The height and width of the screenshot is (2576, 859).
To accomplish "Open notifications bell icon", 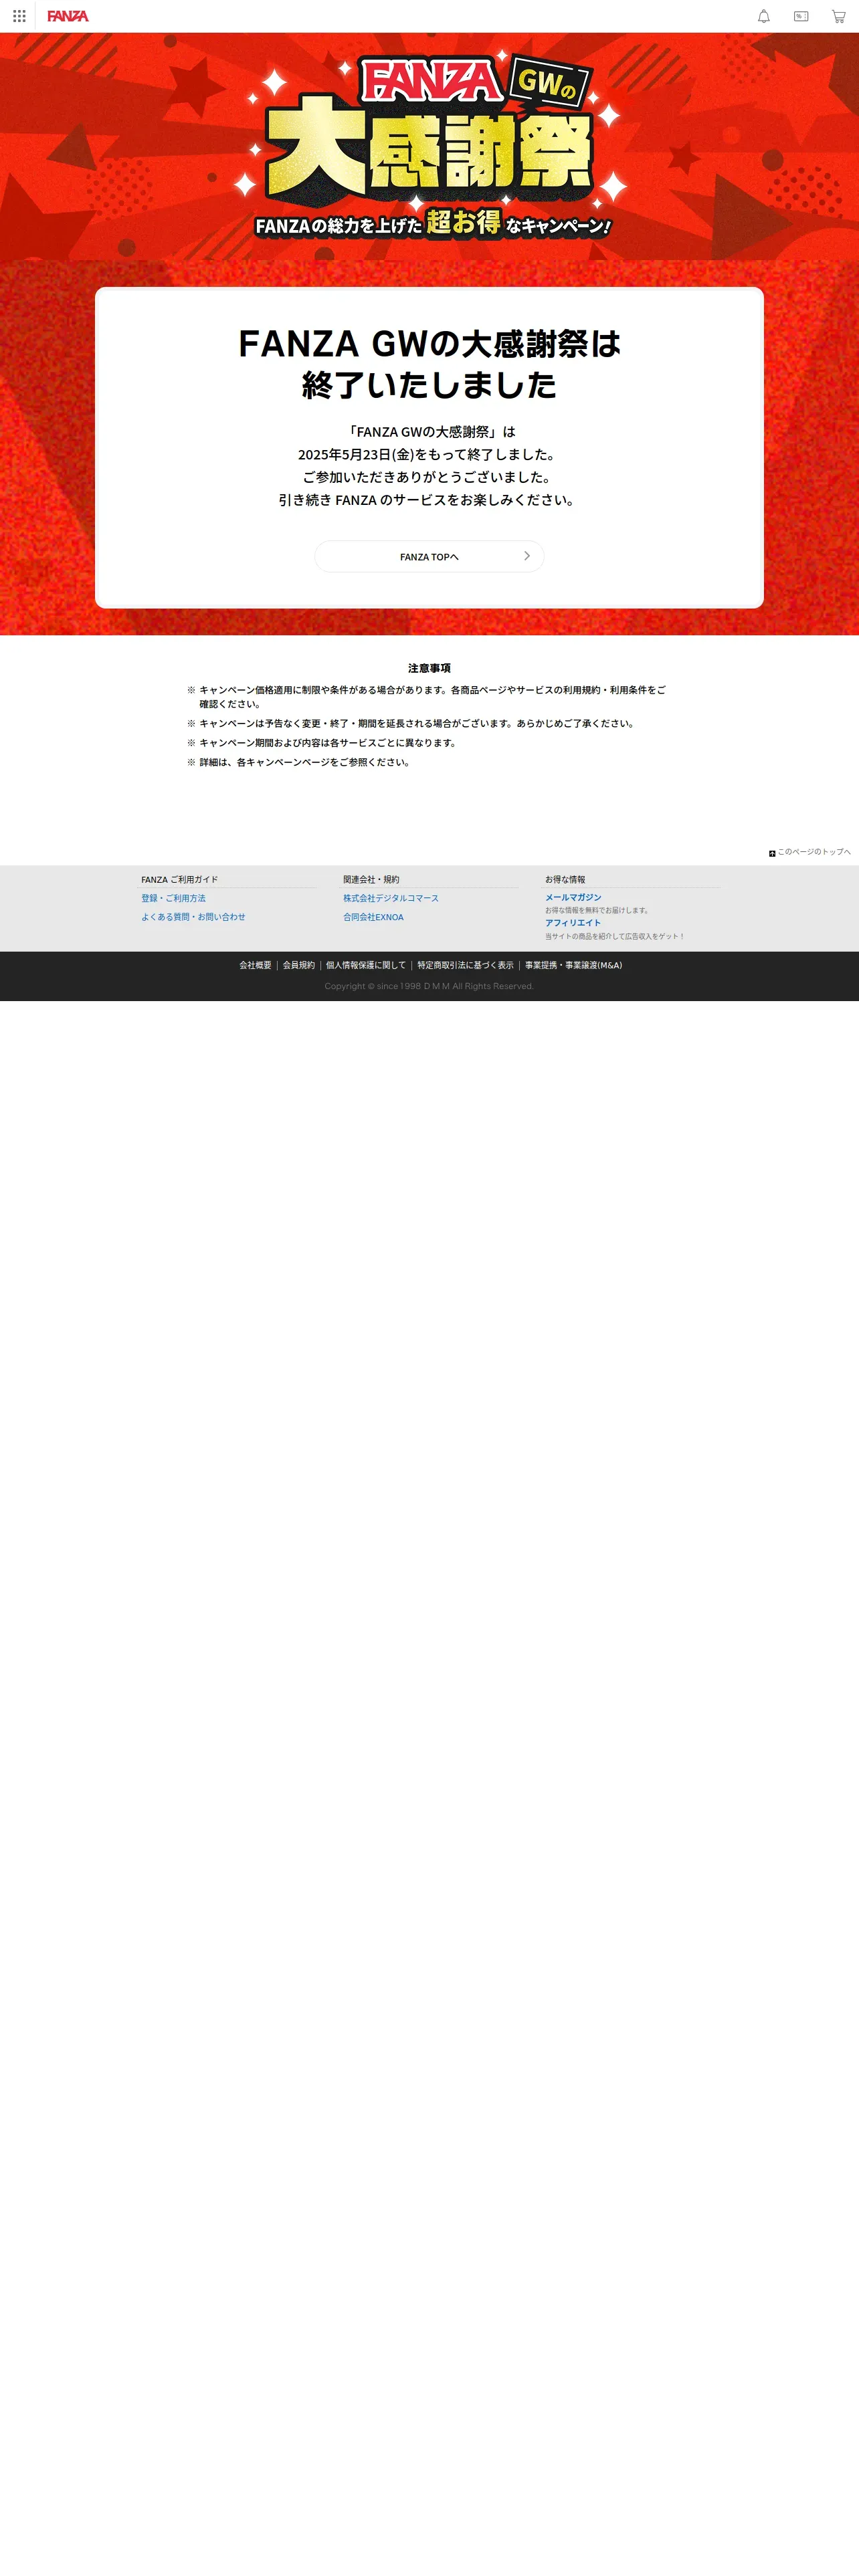I will (x=764, y=16).
